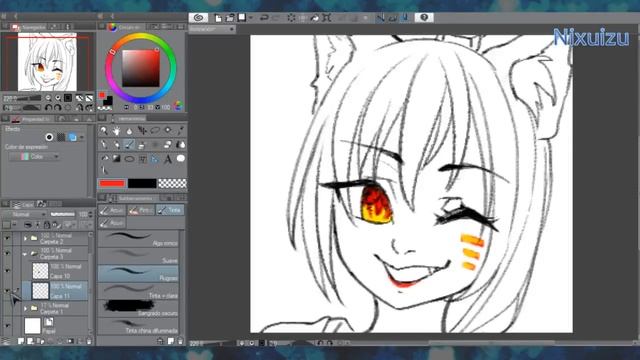Choose the Suave brush preset
The image size is (640, 360).
(138, 256)
